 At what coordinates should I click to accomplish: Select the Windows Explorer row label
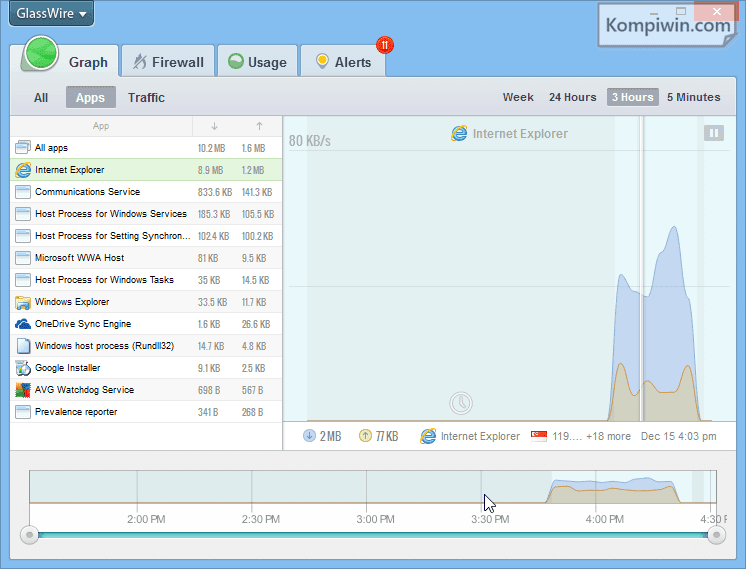[72, 302]
